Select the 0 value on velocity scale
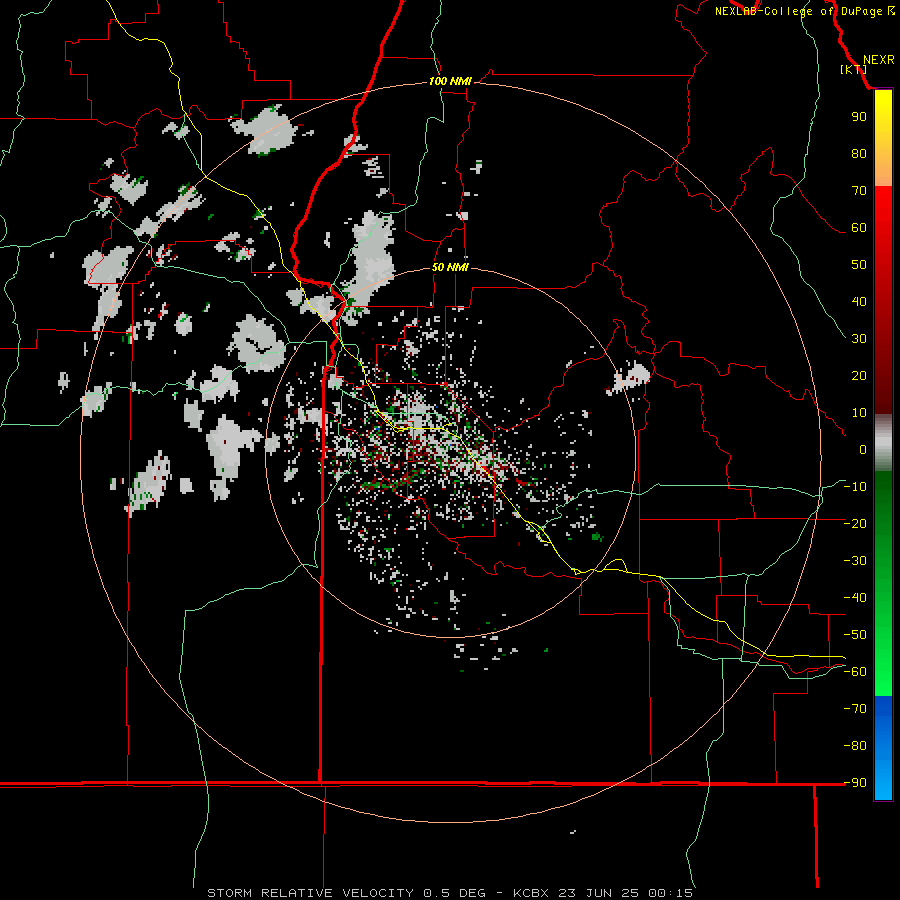Viewport: 900px width, 900px height. pyautogui.click(x=863, y=450)
